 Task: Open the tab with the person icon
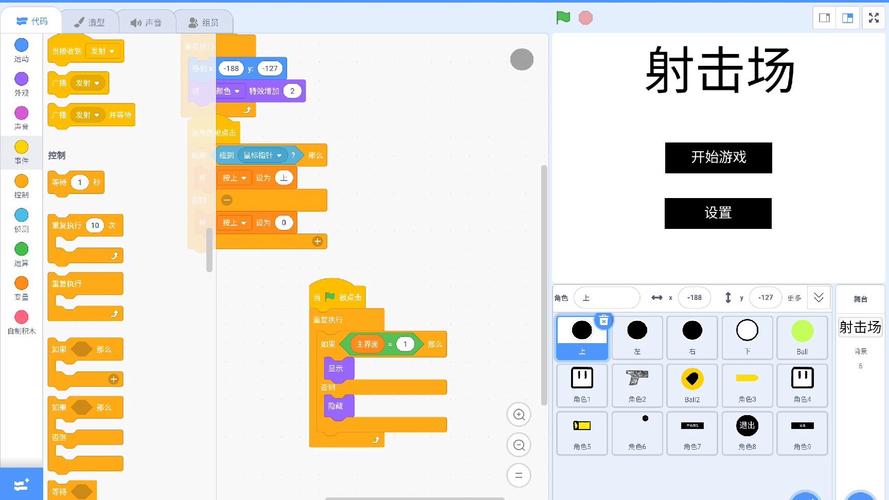point(203,22)
